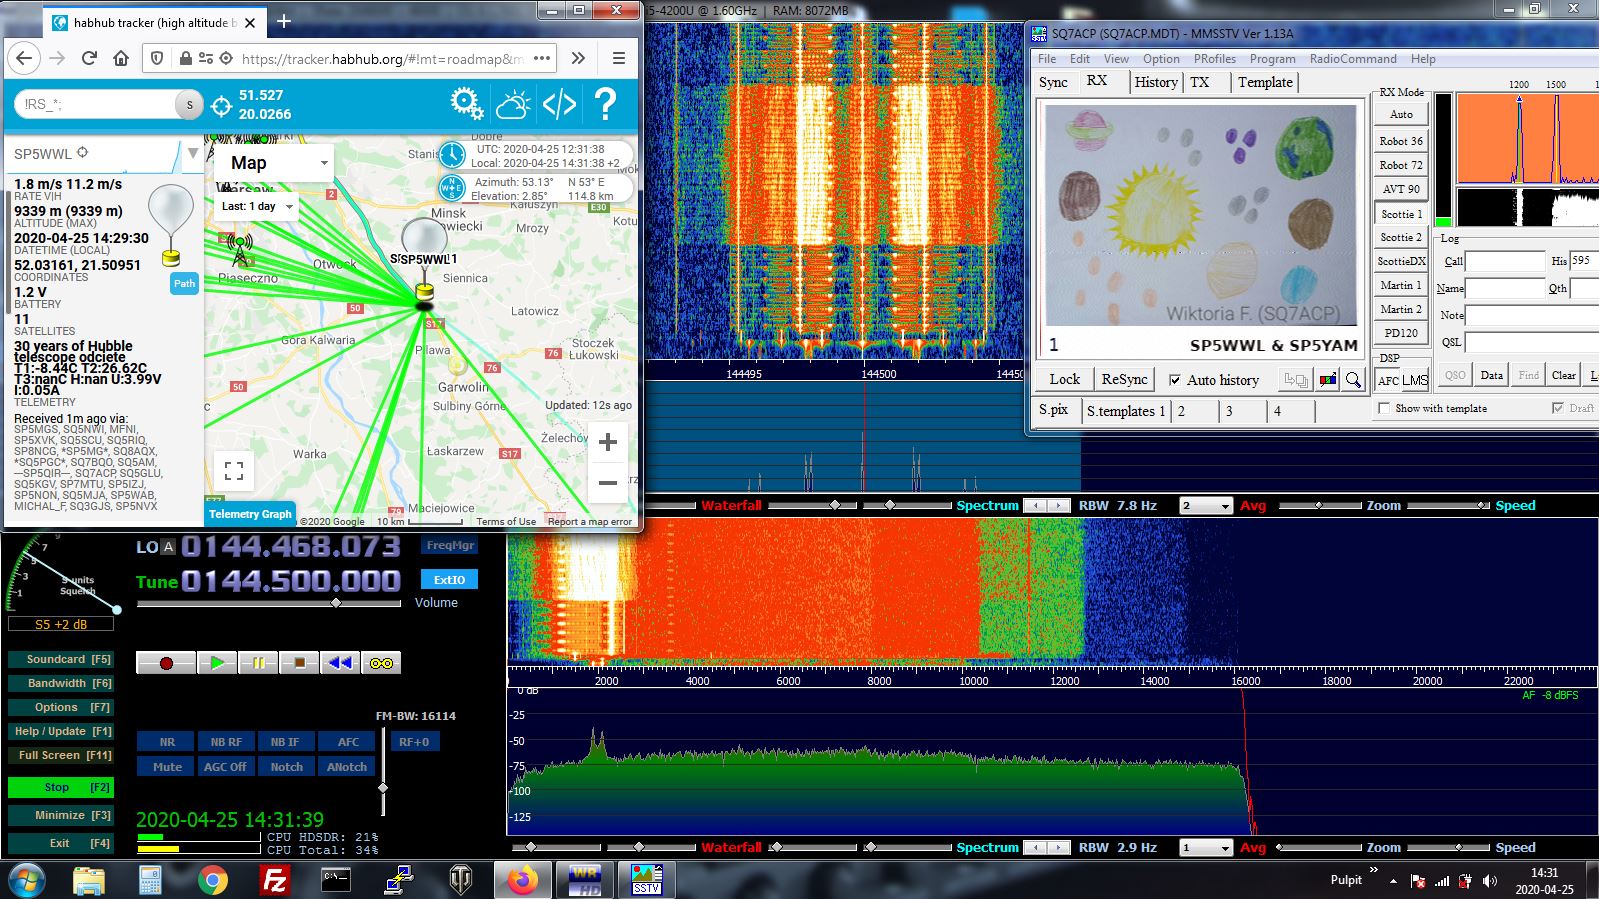Open habhub tracker settings gear icon
The width and height of the screenshot is (1599, 899).
pyautogui.click(x=466, y=103)
